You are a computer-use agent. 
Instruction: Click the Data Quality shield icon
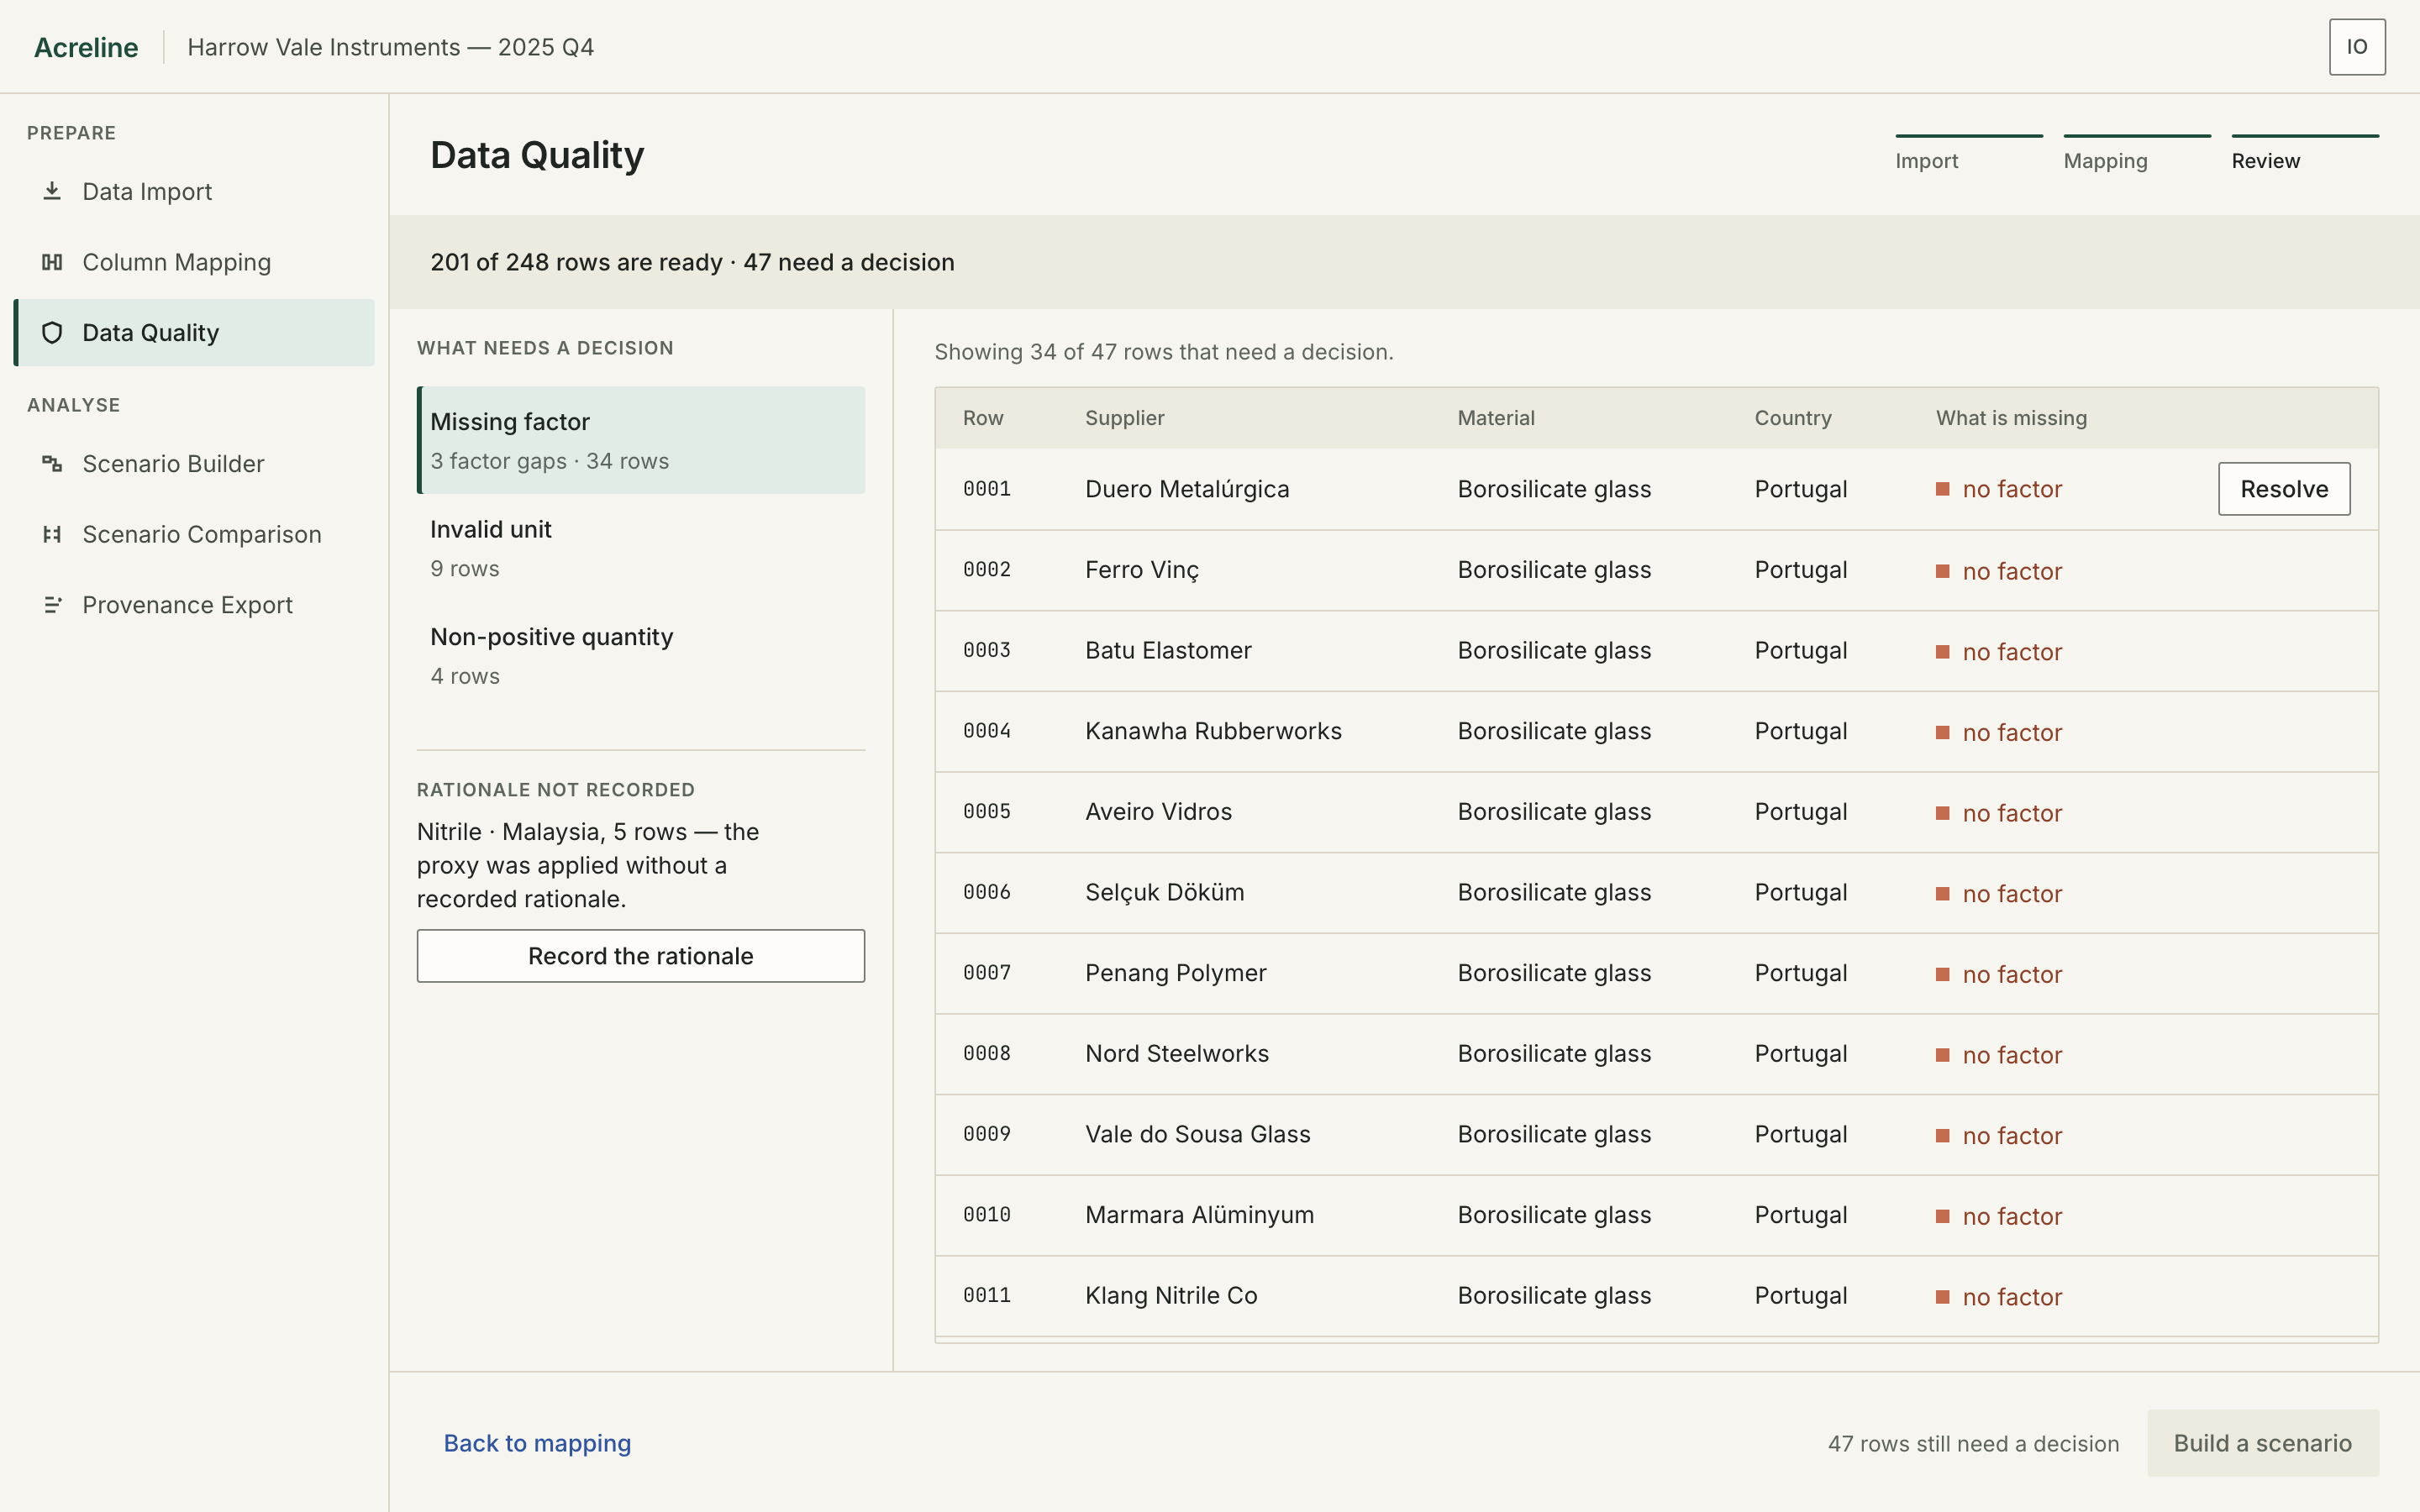coord(52,333)
